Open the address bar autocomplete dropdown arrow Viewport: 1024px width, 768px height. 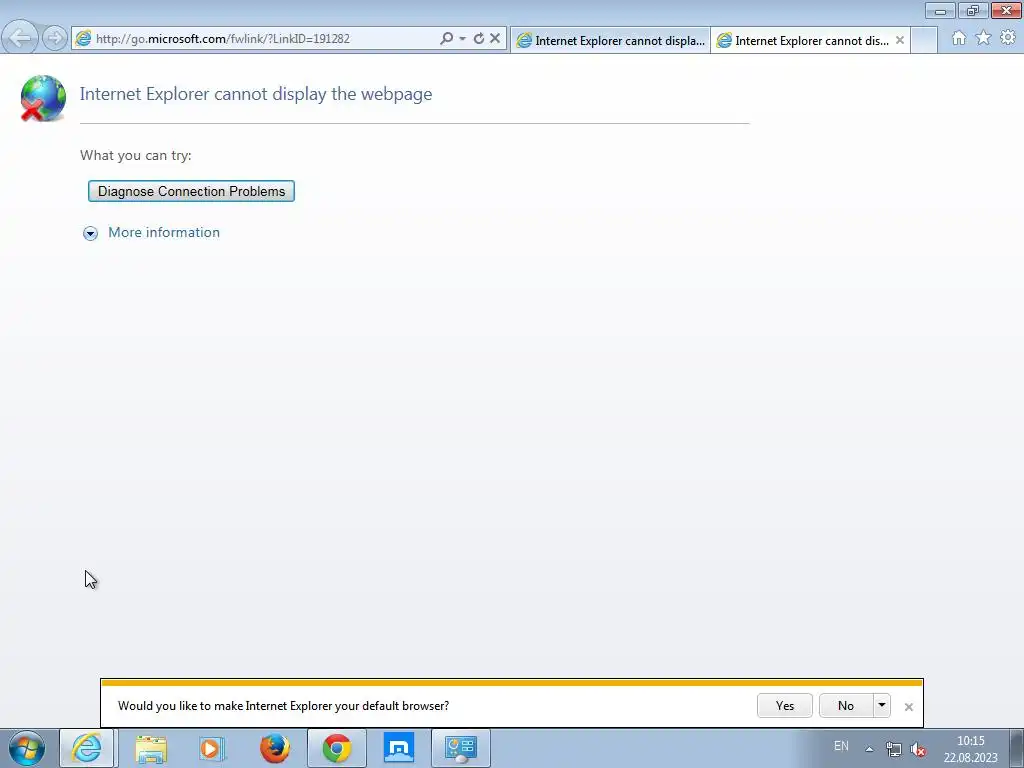pyautogui.click(x=462, y=39)
